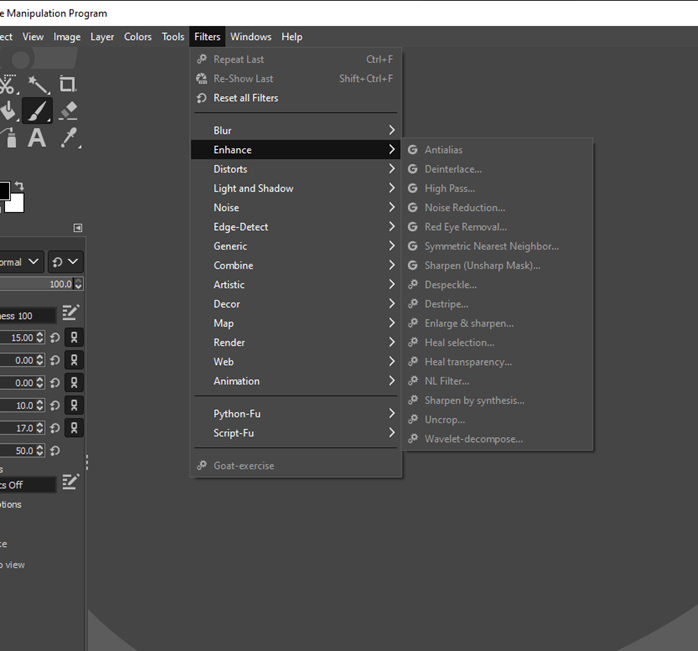Screen dimensions: 698x651
Task: Click the 50.0 value stepper
Action: 40,451
